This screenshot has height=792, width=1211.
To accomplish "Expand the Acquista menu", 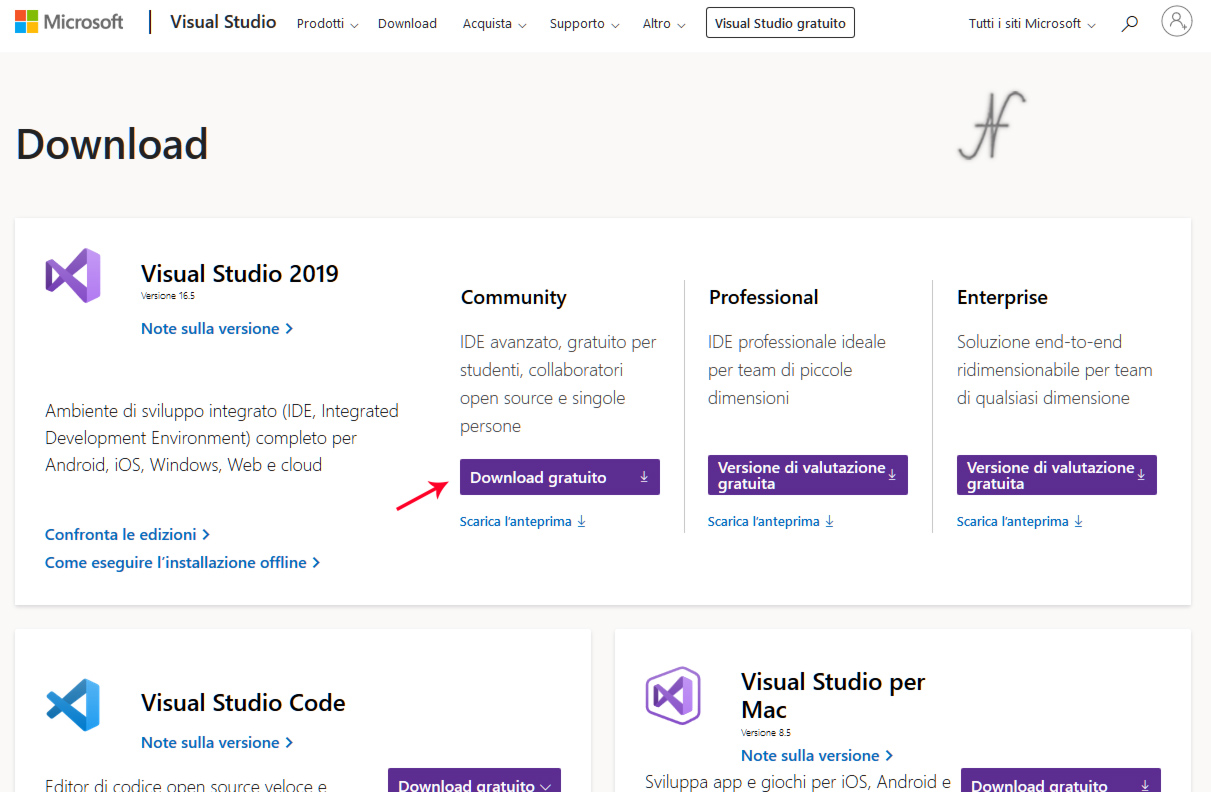I will click(x=493, y=23).
